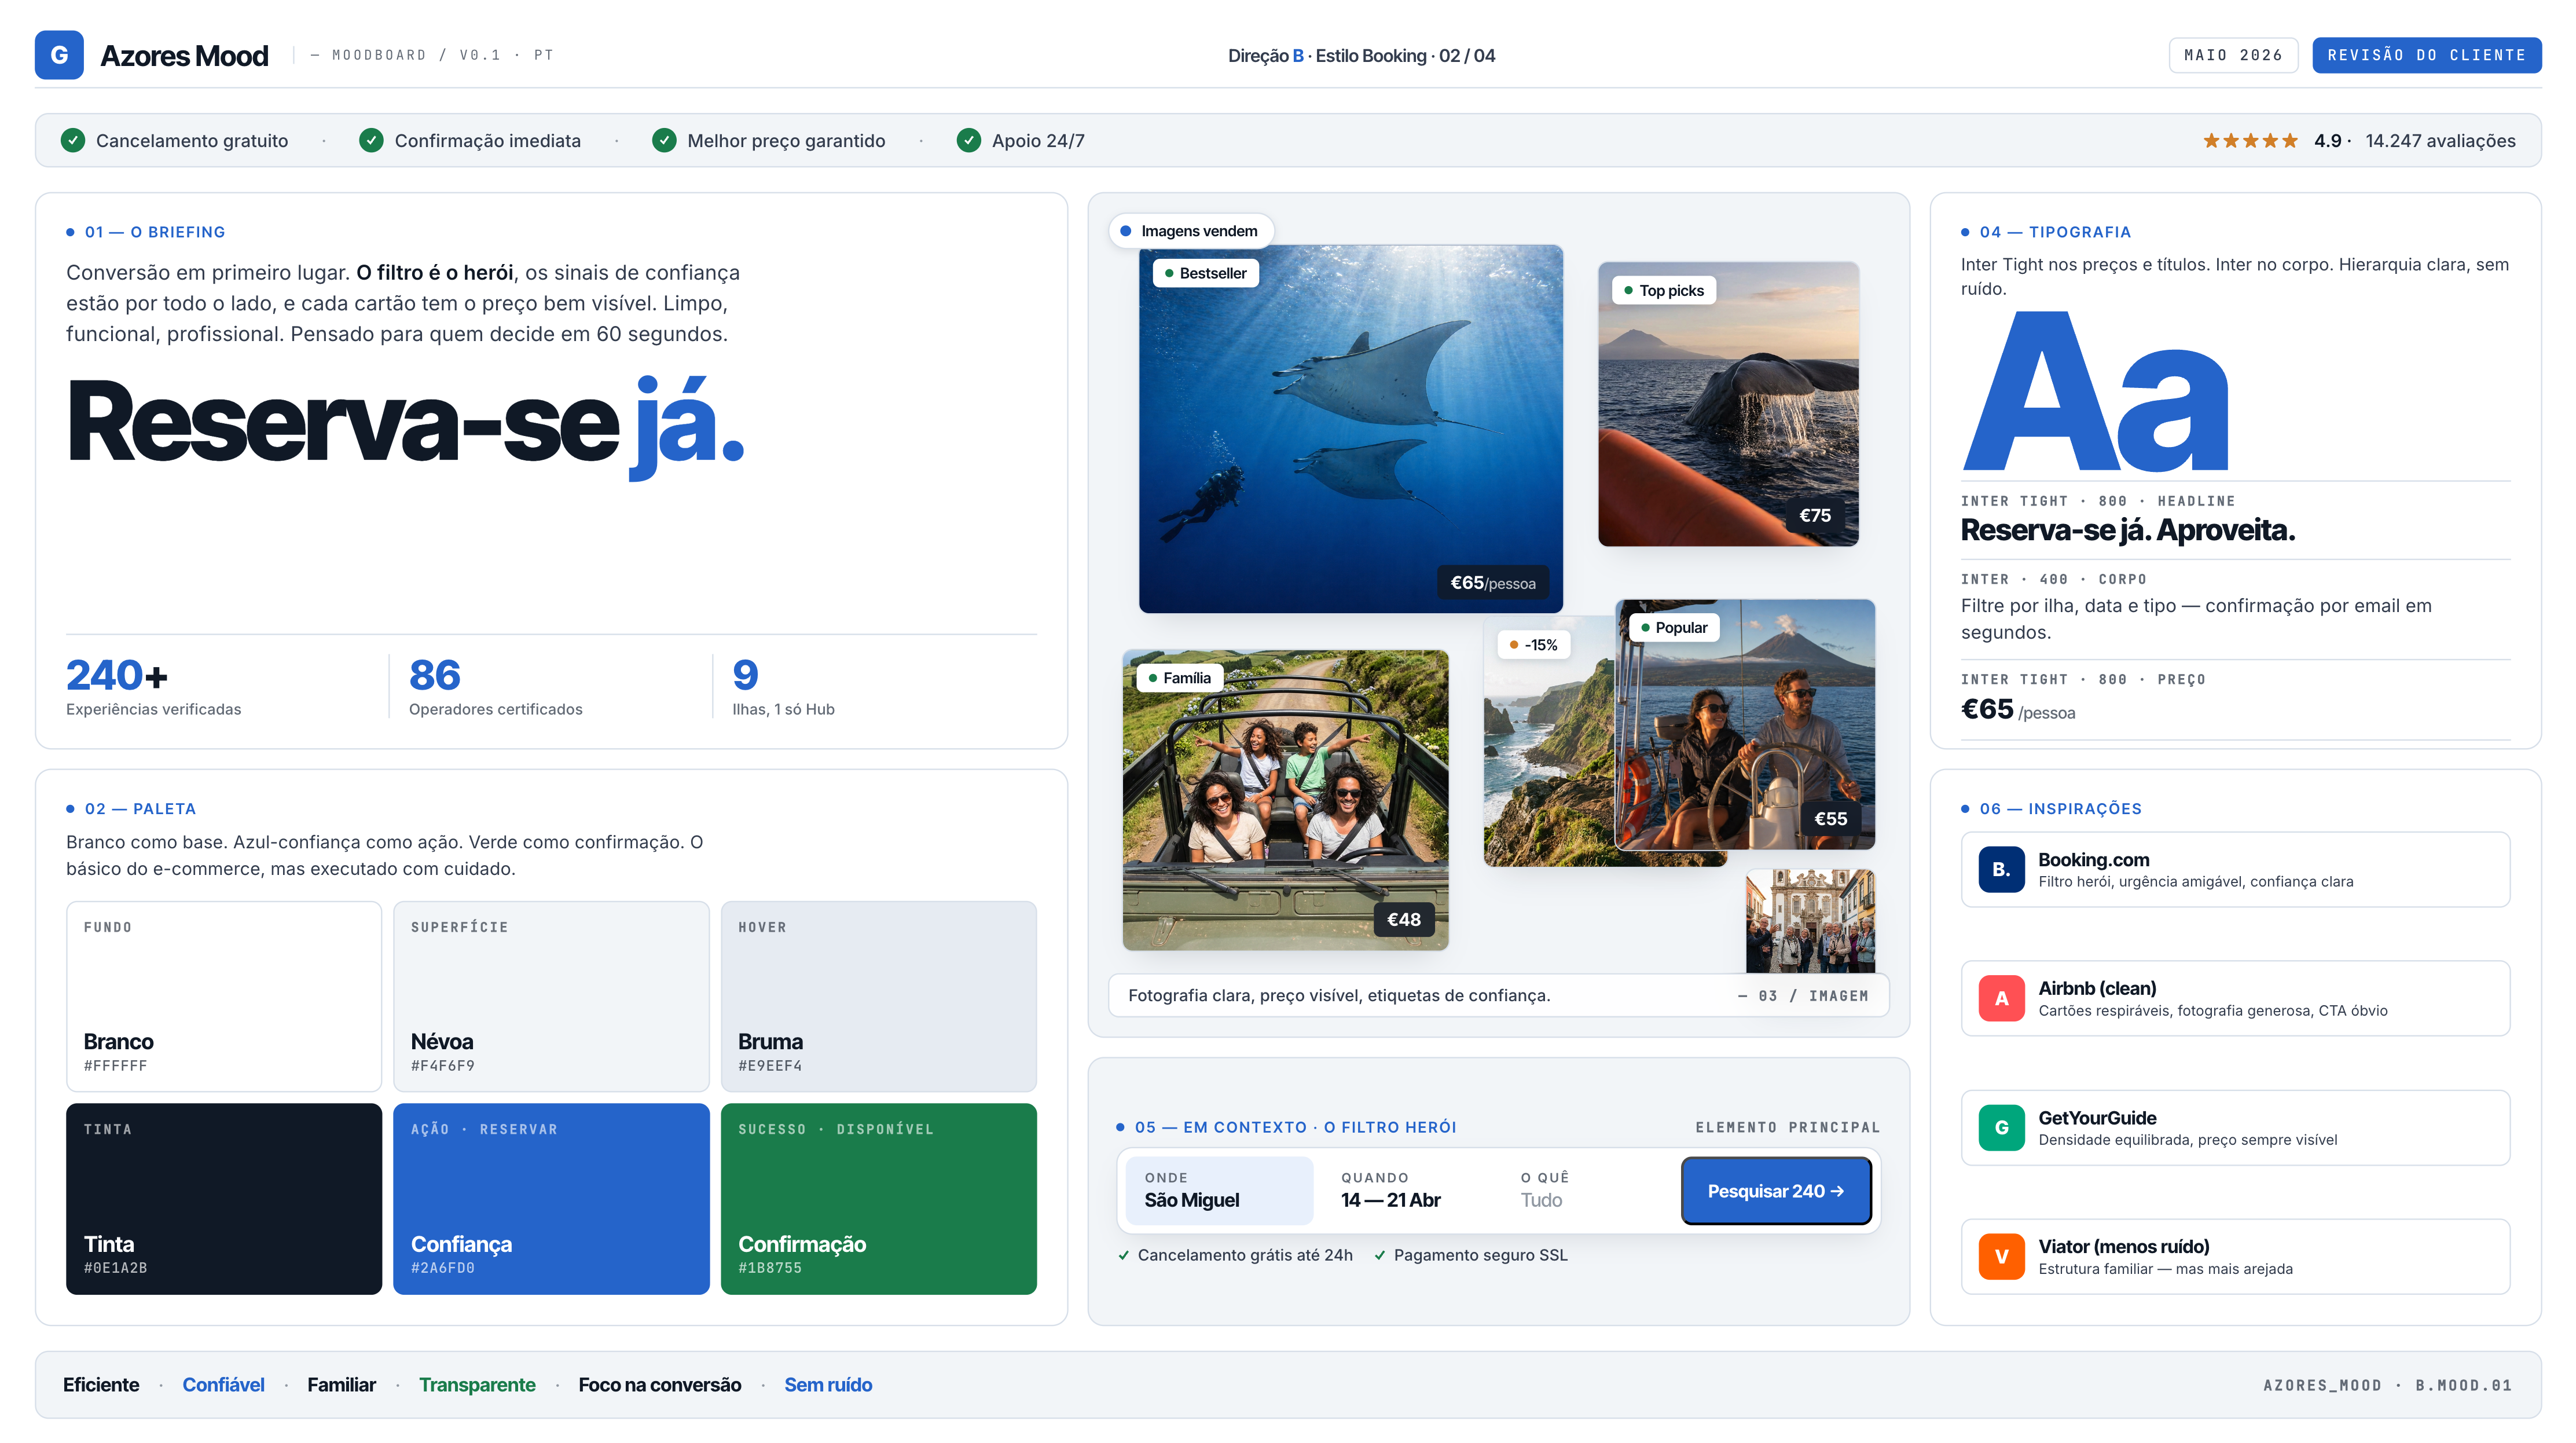
Task: Click the Família tag
Action: coord(1180,678)
